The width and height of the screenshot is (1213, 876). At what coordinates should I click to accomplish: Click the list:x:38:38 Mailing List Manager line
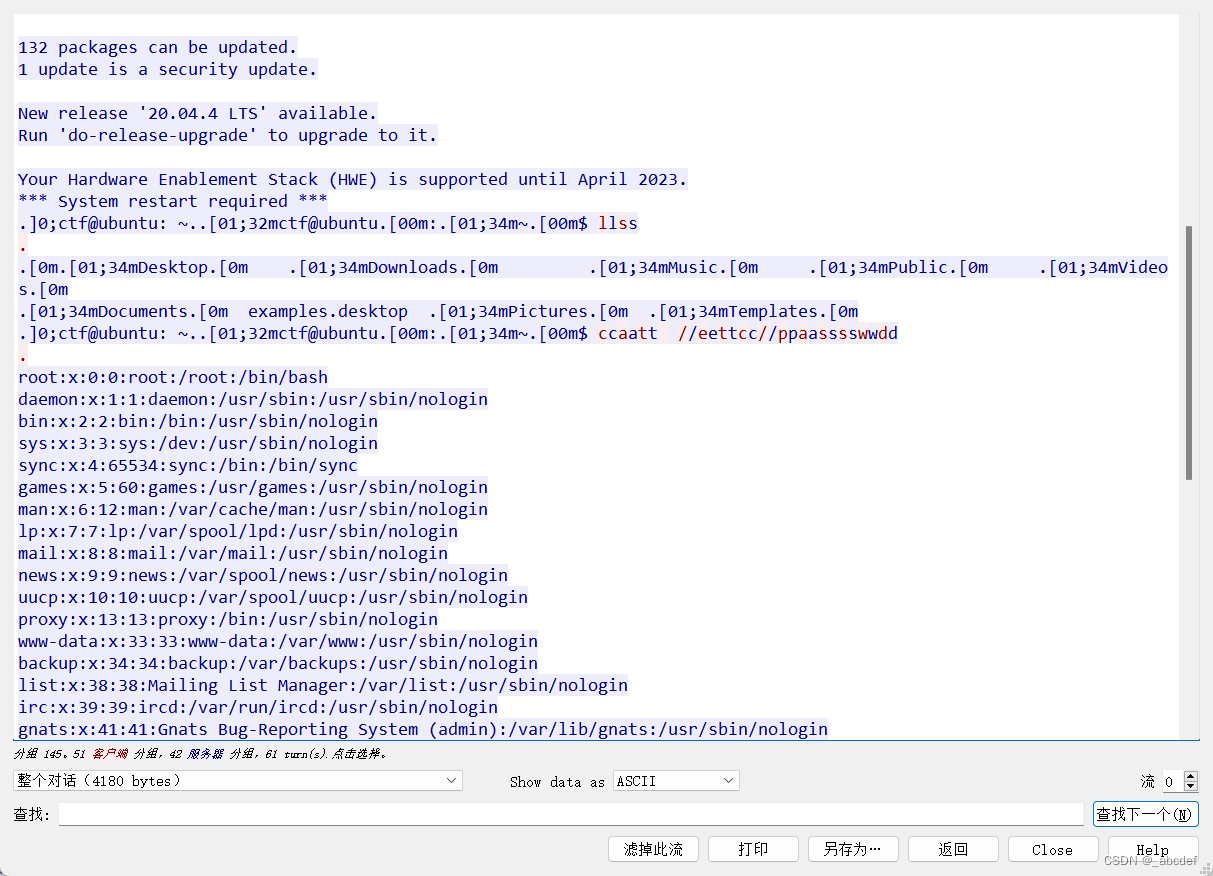[x=323, y=685]
